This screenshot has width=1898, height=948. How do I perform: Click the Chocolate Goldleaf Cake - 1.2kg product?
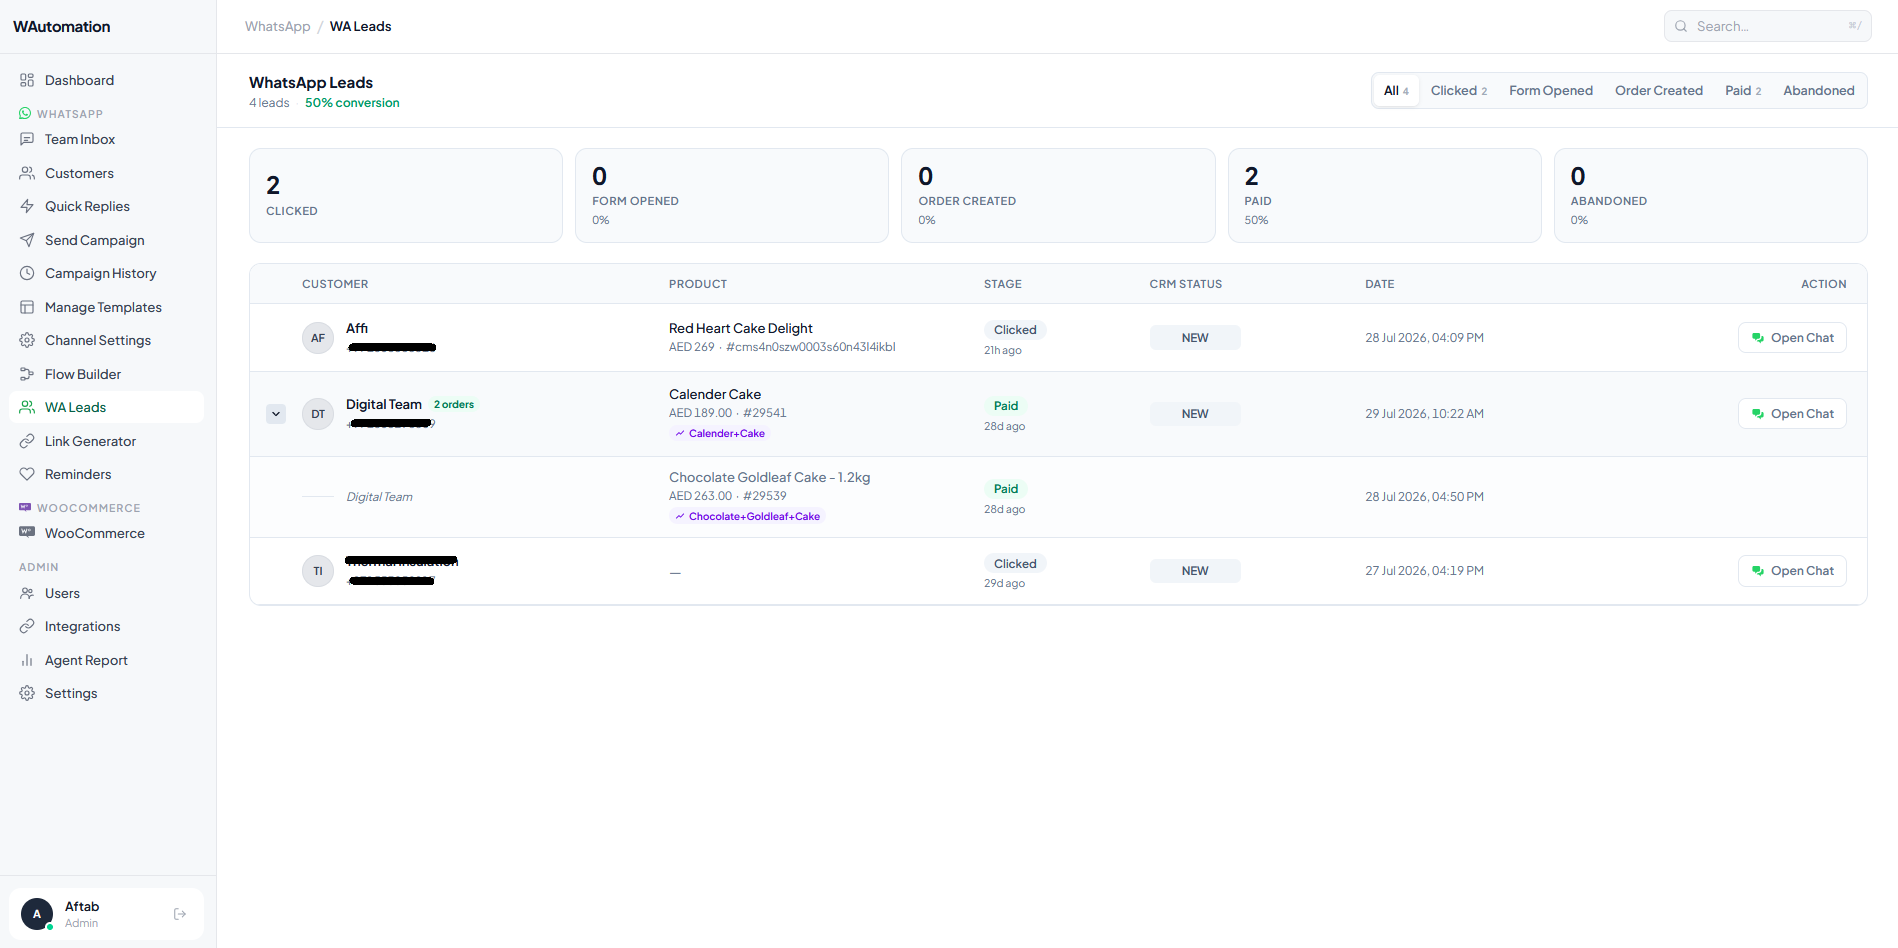(x=770, y=478)
